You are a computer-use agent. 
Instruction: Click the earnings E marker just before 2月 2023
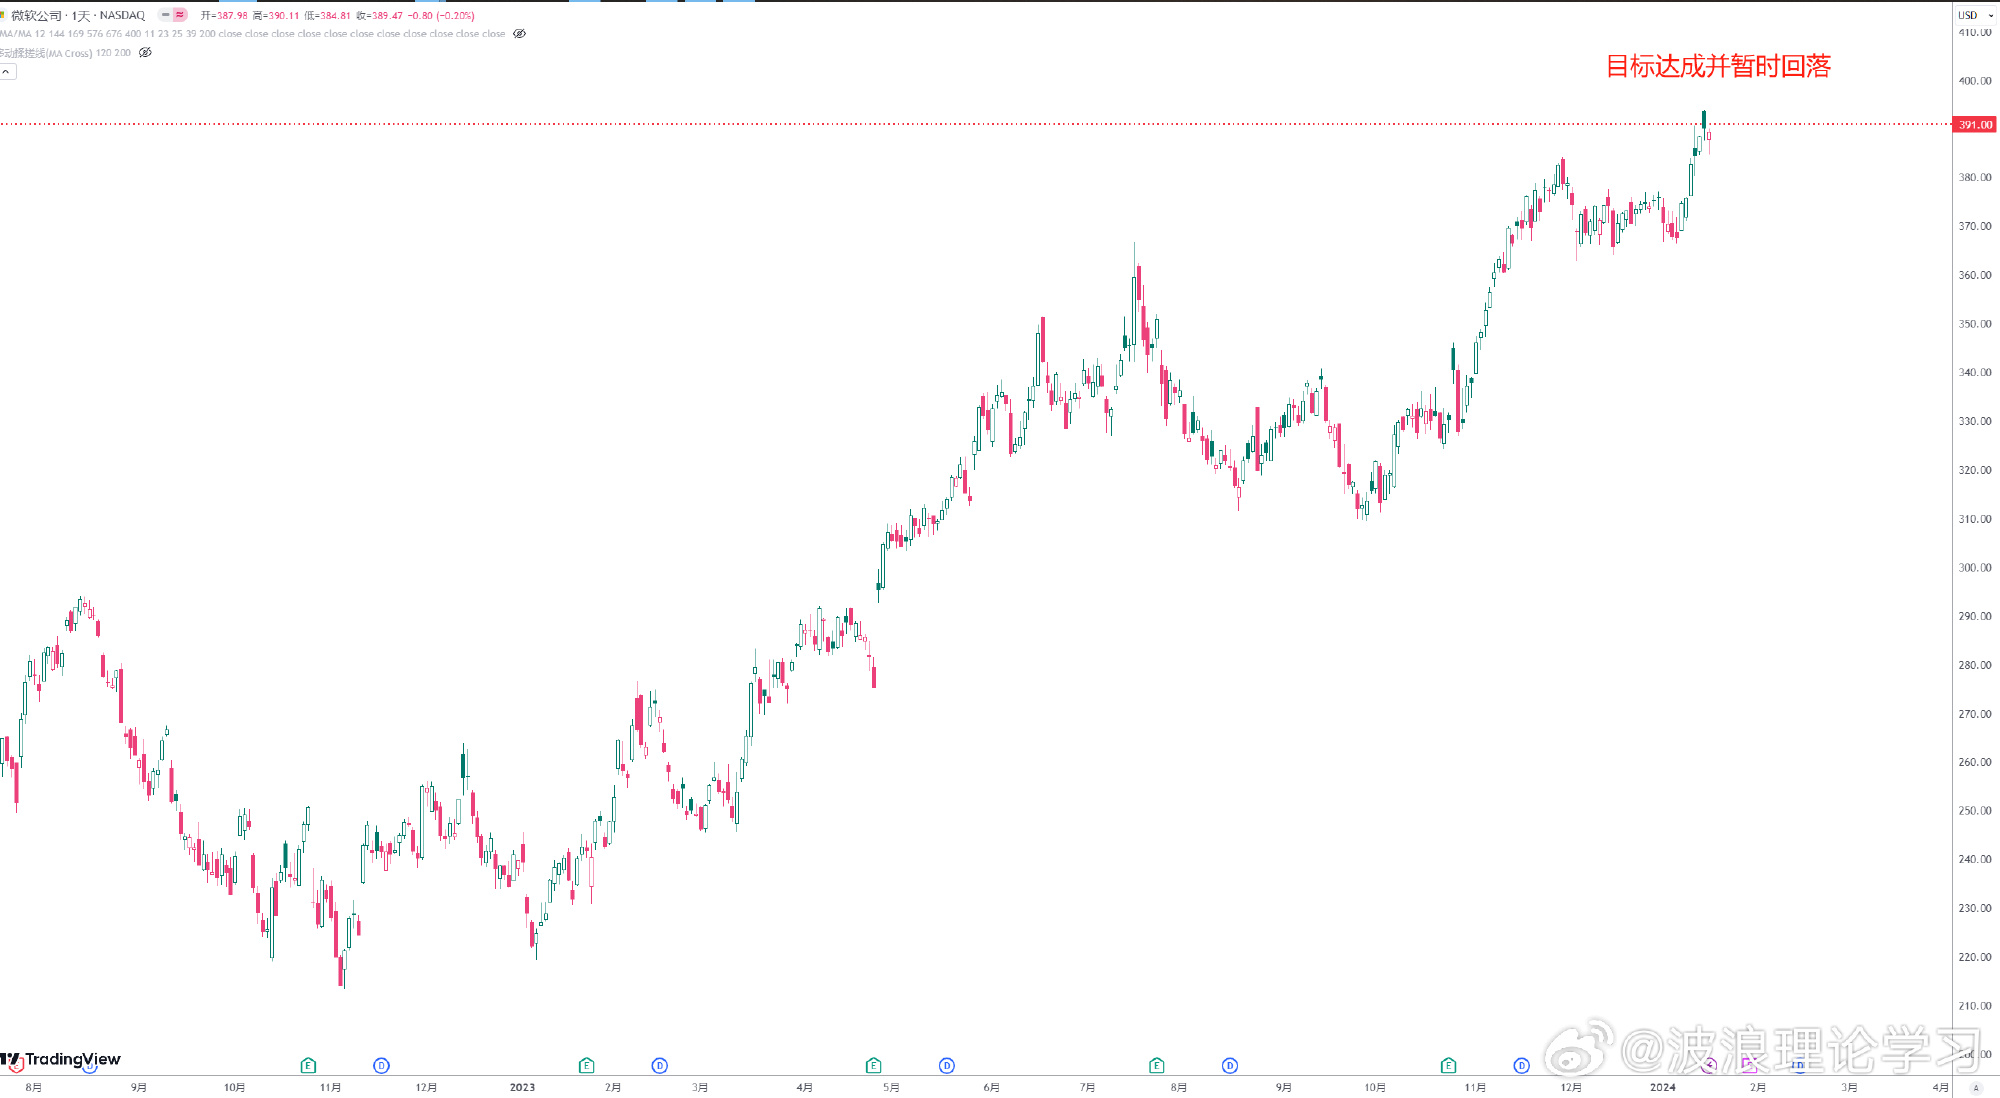click(587, 1066)
